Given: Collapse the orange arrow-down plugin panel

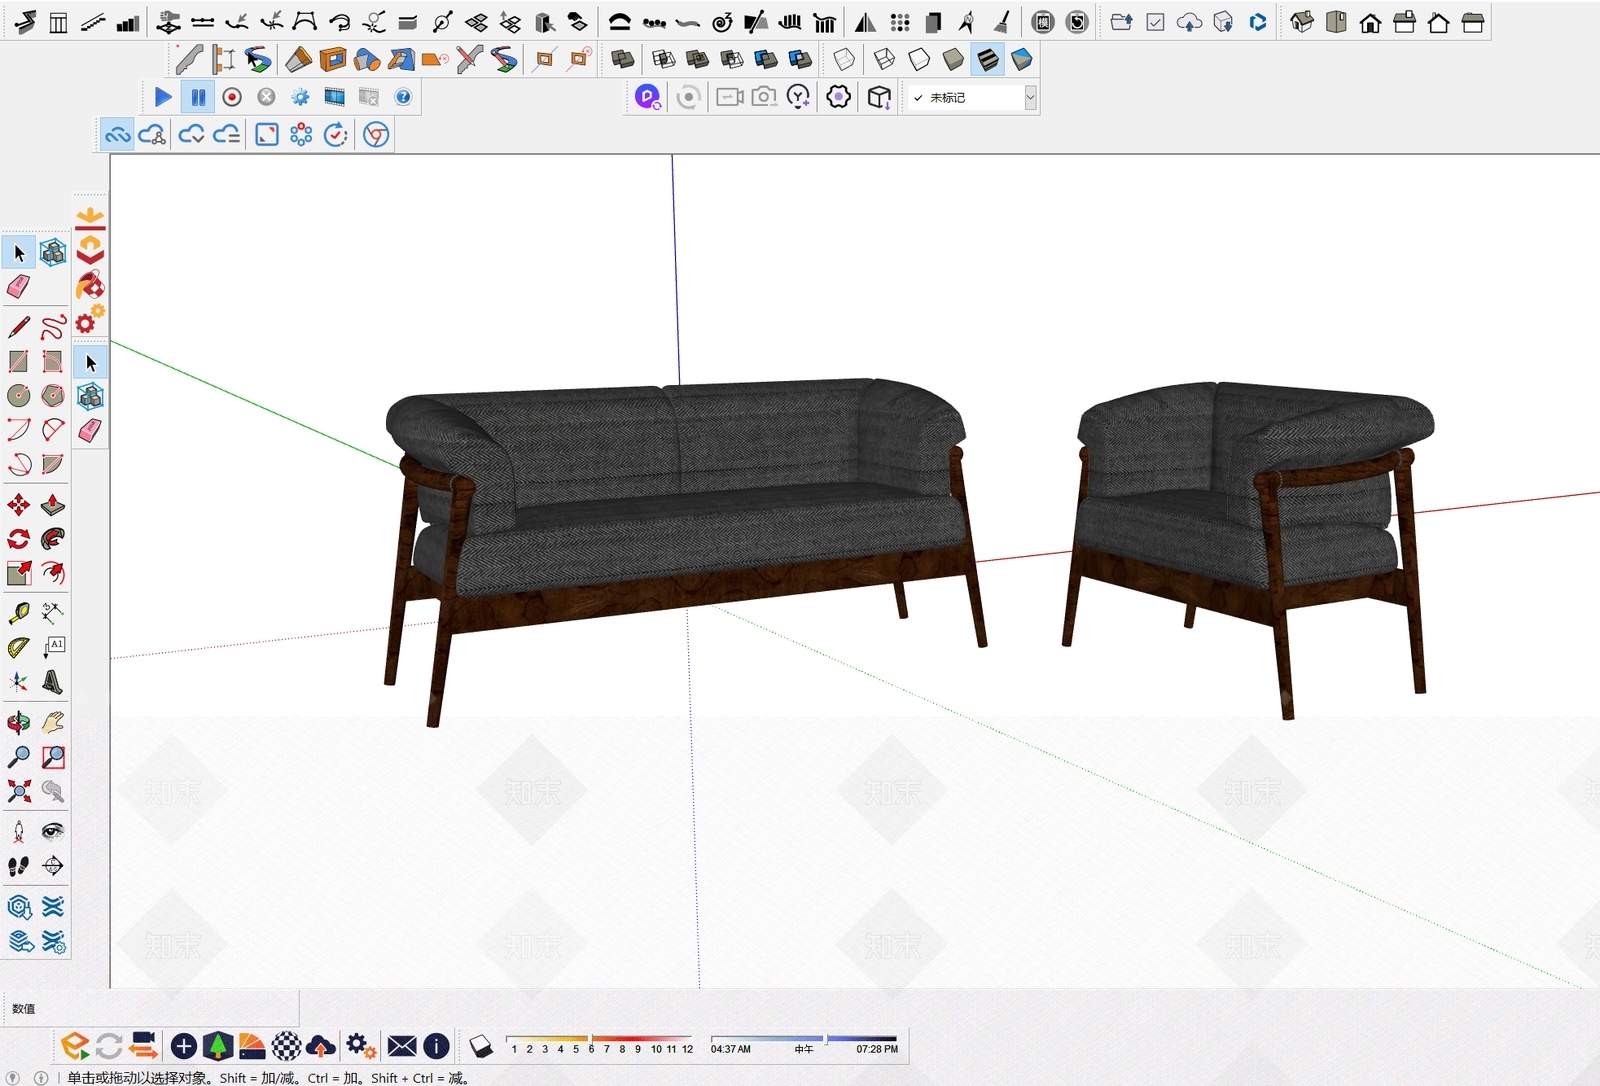Looking at the screenshot, I should click(x=90, y=216).
